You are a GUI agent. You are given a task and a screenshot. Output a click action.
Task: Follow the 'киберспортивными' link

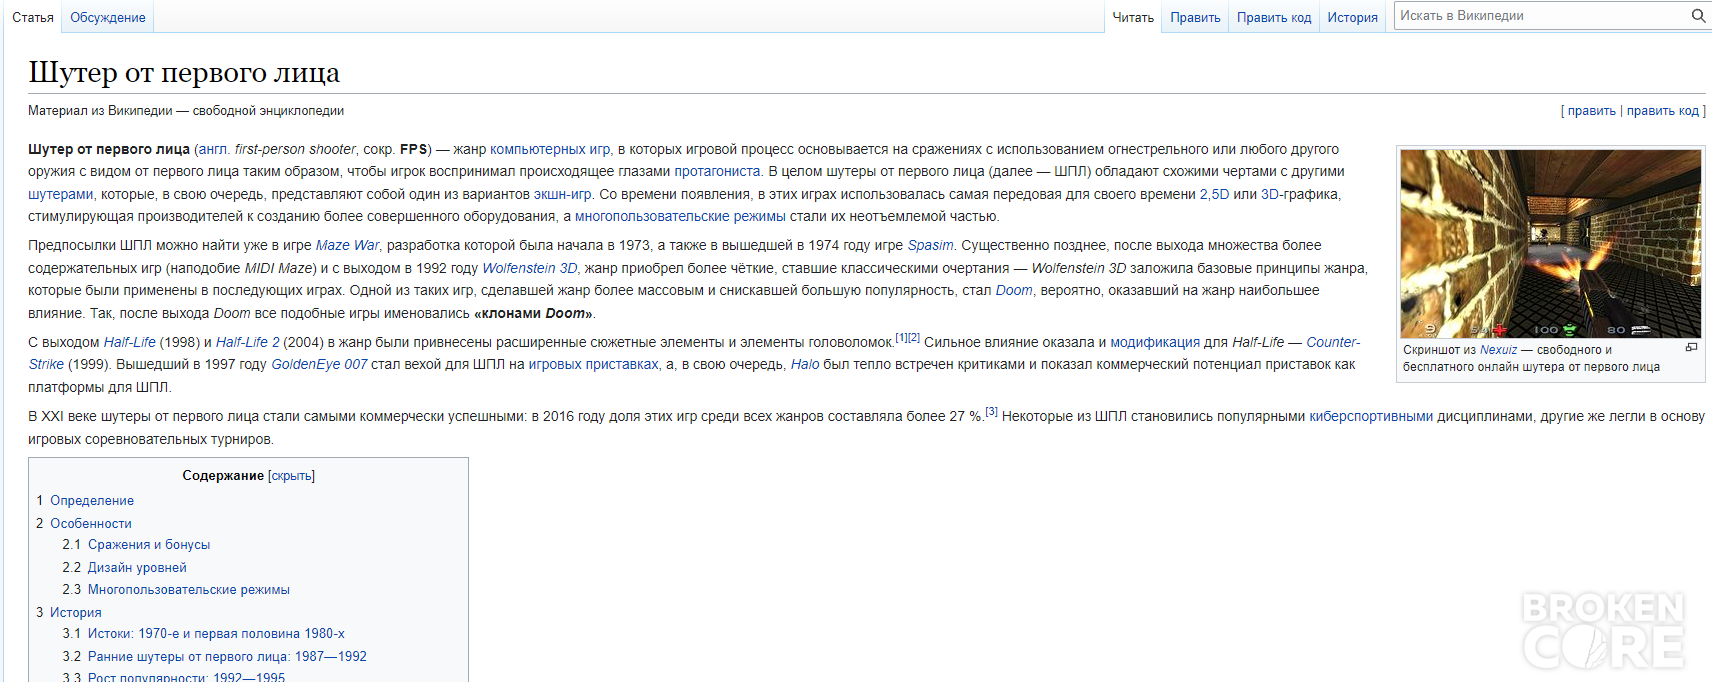click(1371, 416)
